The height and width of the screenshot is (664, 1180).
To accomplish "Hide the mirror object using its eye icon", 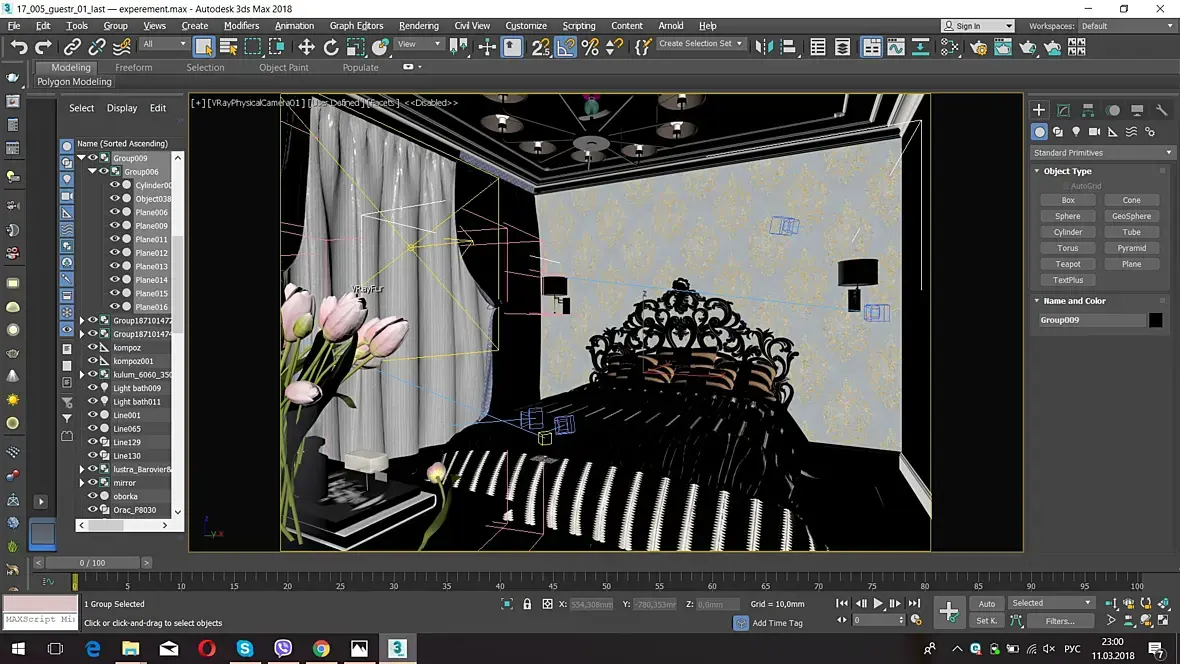I will click(x=92, y=483).
